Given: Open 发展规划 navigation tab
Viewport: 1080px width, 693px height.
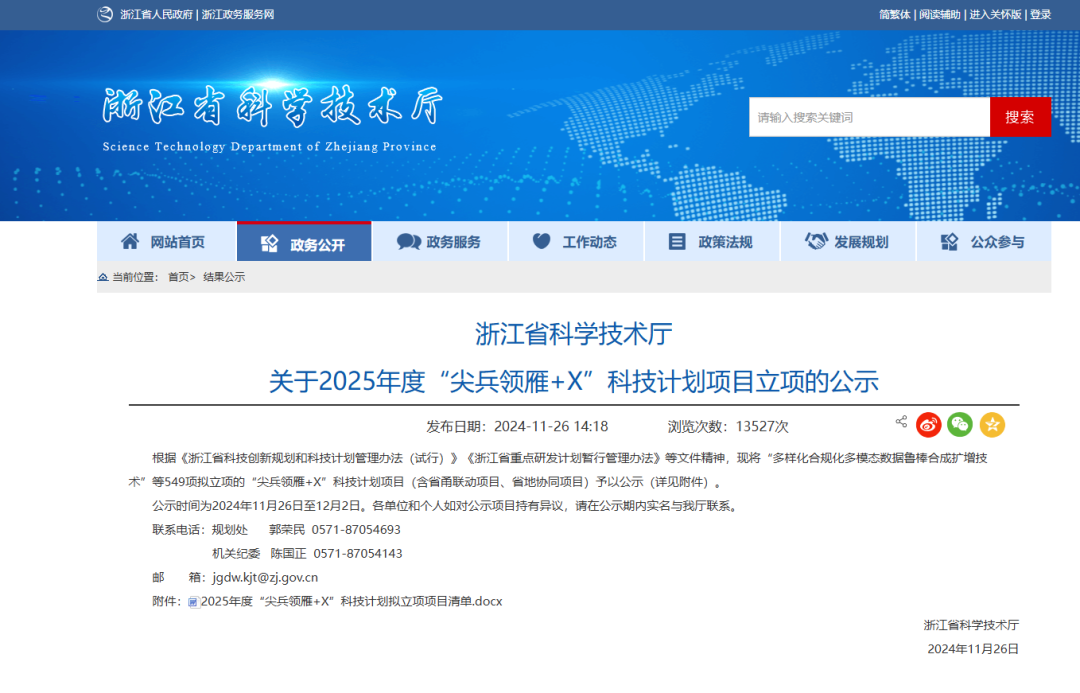Looking at the screenshot, I should click(848, 241).
